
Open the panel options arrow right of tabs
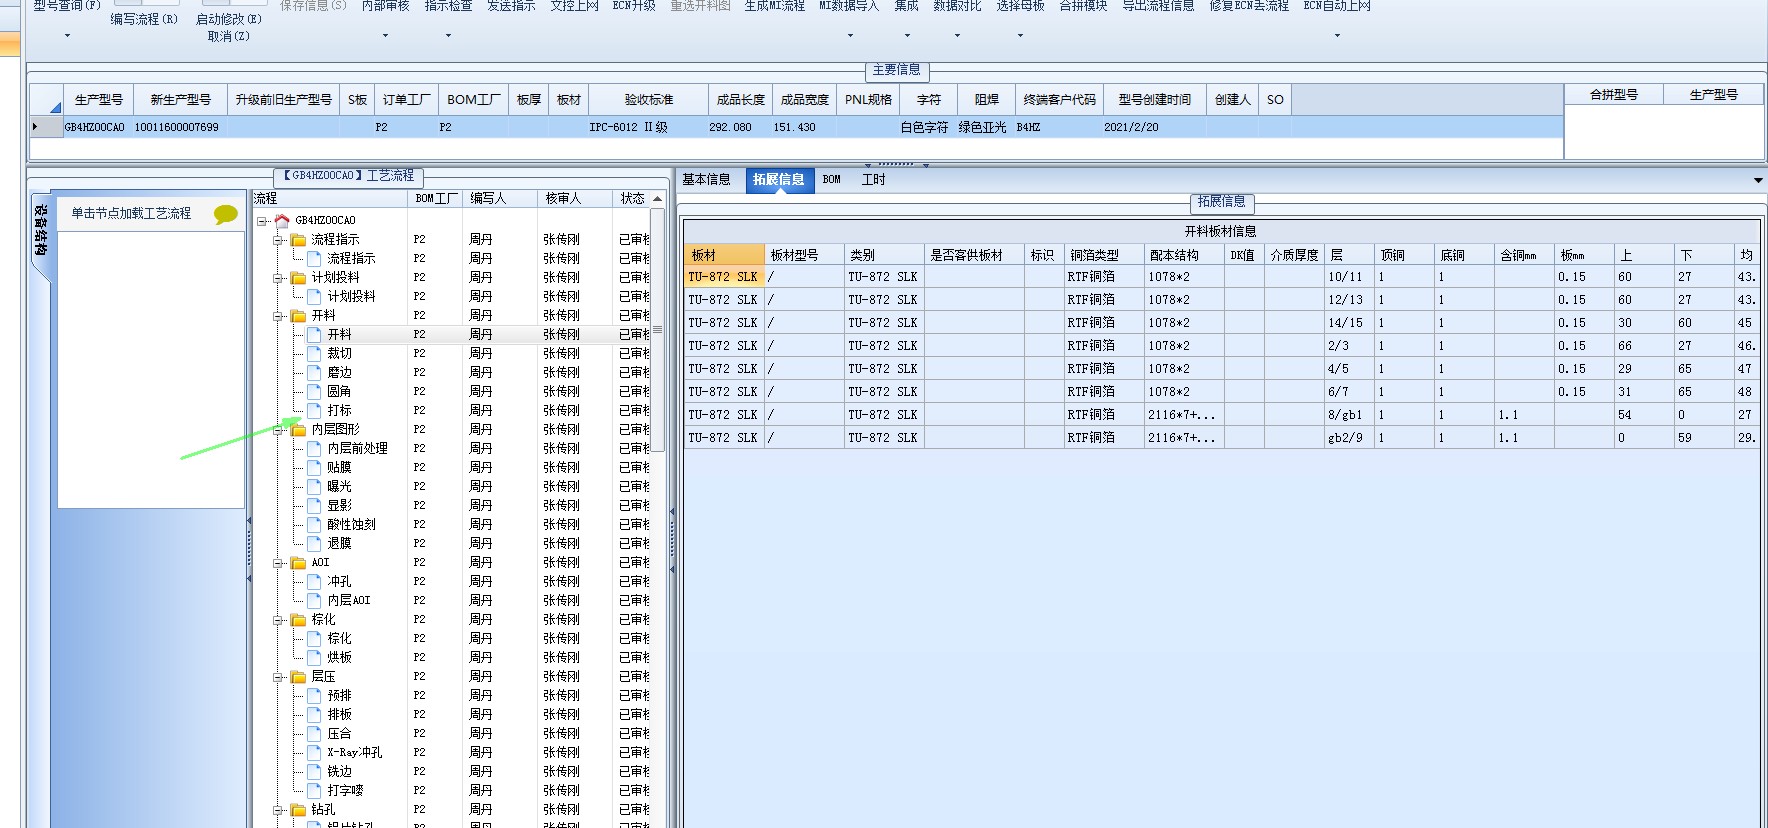(x=1758, y=180)
